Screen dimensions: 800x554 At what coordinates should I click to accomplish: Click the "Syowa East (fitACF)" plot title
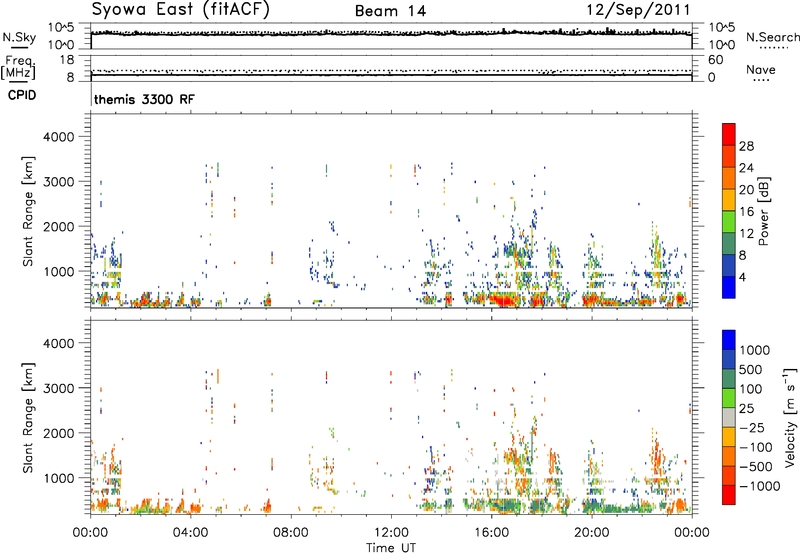point(180,9)
